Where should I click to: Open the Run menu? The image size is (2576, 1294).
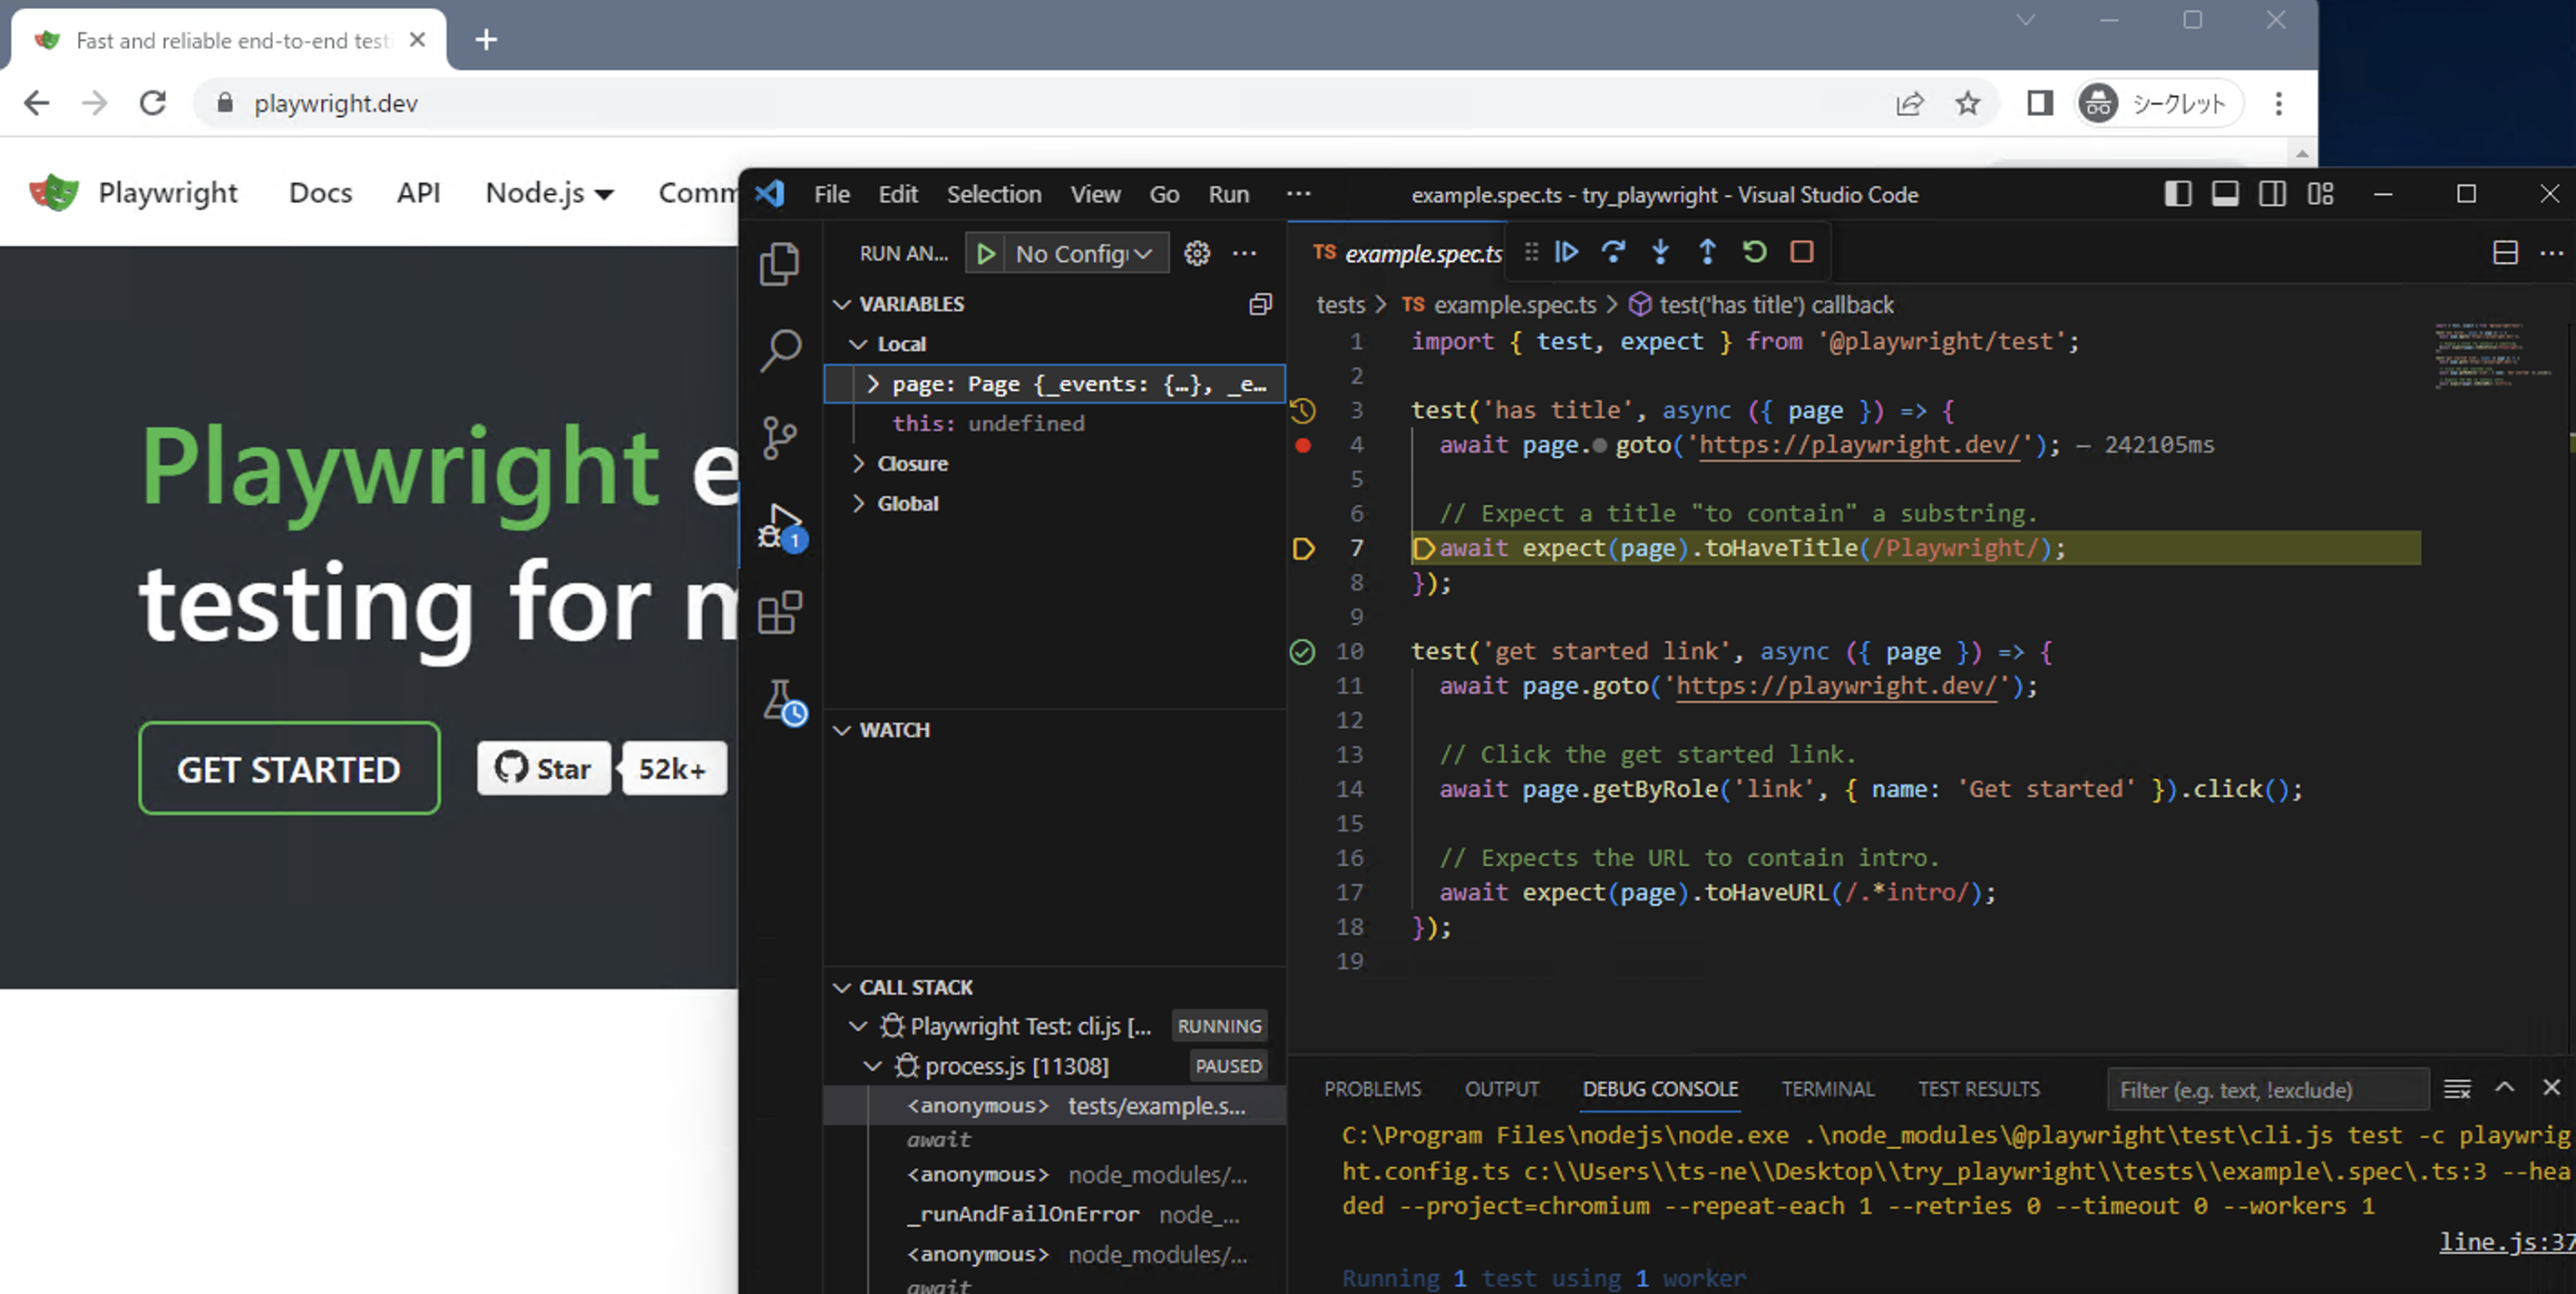pos(1228,194)
